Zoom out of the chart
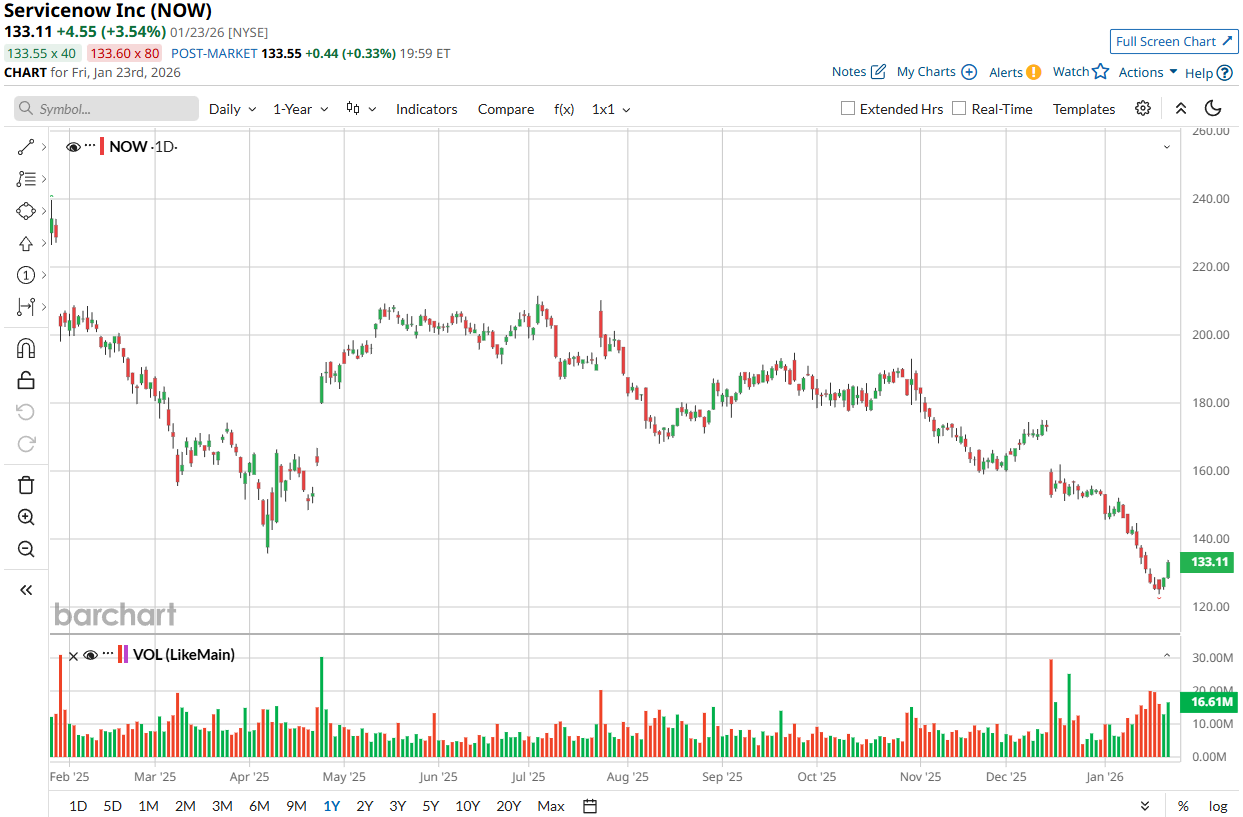 point(26,549)
